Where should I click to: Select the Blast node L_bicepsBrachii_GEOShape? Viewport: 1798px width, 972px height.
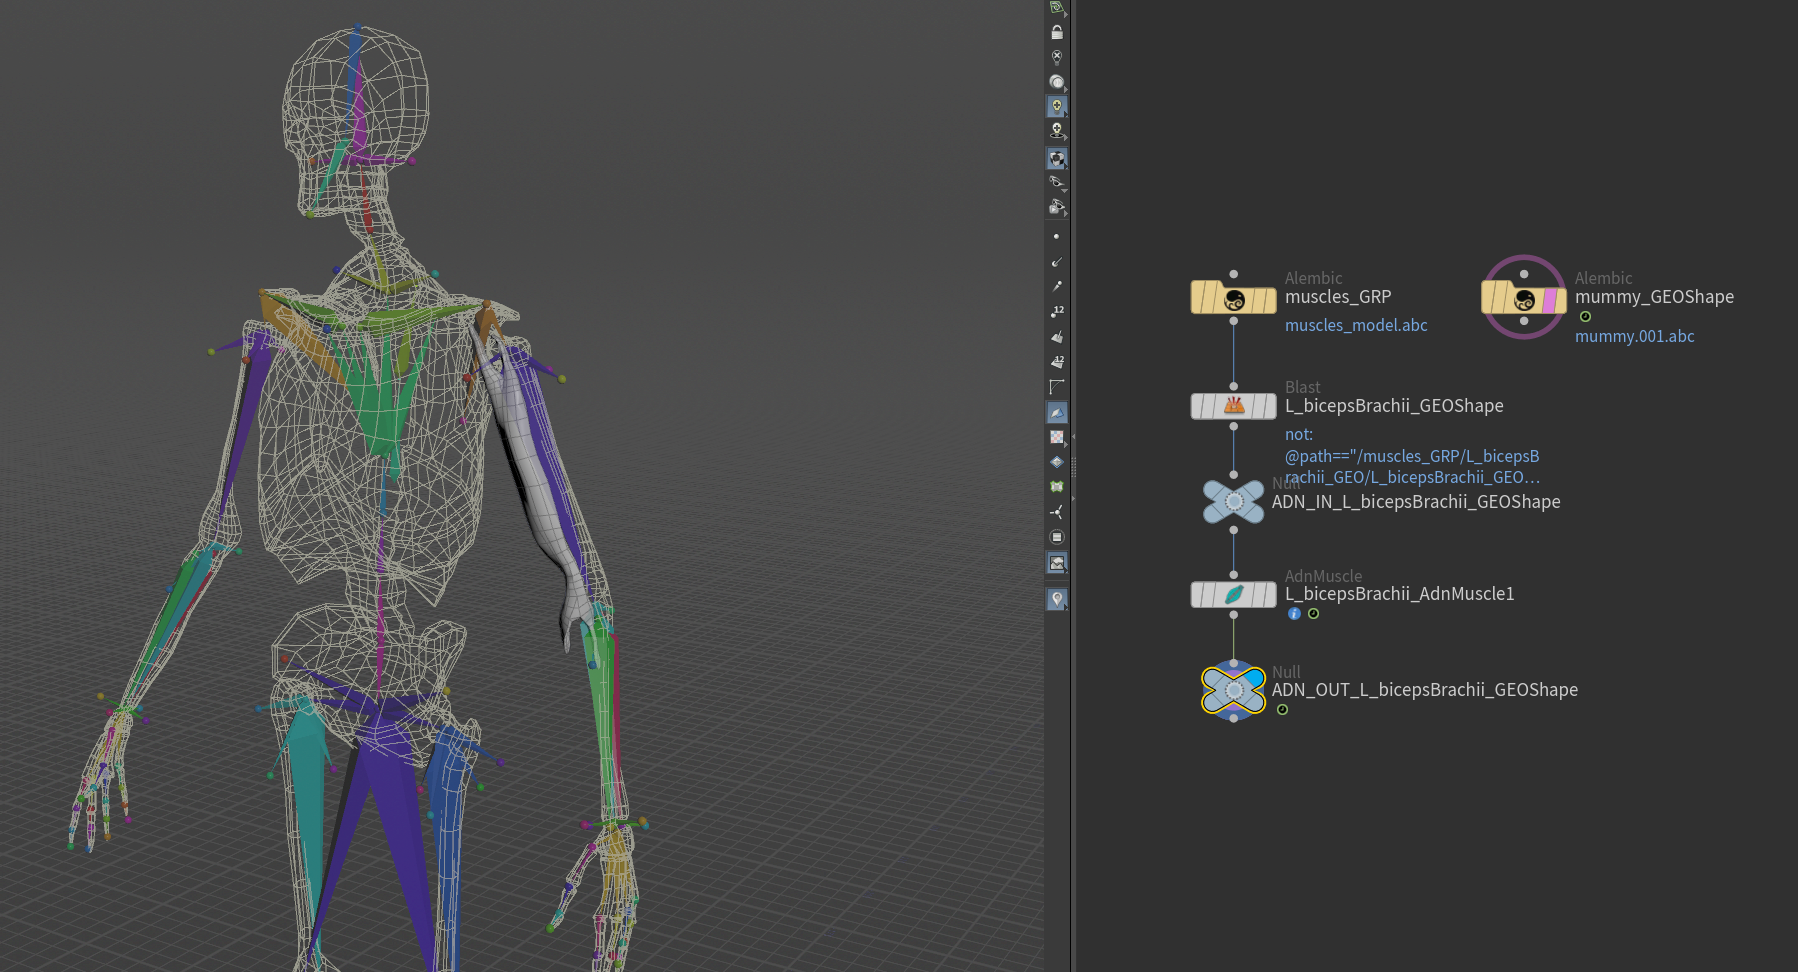(1233, 406)
